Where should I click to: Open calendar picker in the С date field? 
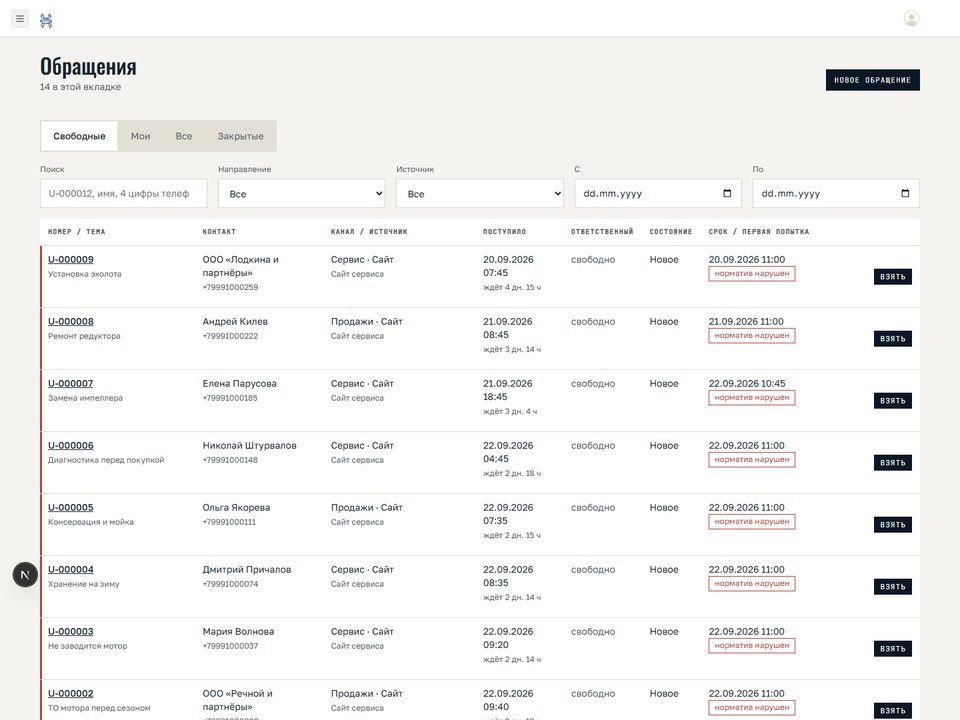coord(727,193)
